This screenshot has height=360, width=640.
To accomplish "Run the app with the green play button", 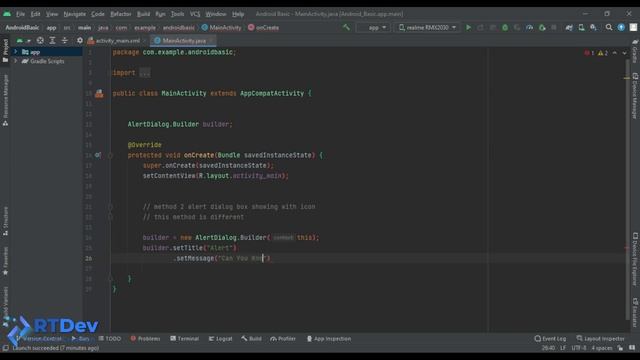I will 469,27.
